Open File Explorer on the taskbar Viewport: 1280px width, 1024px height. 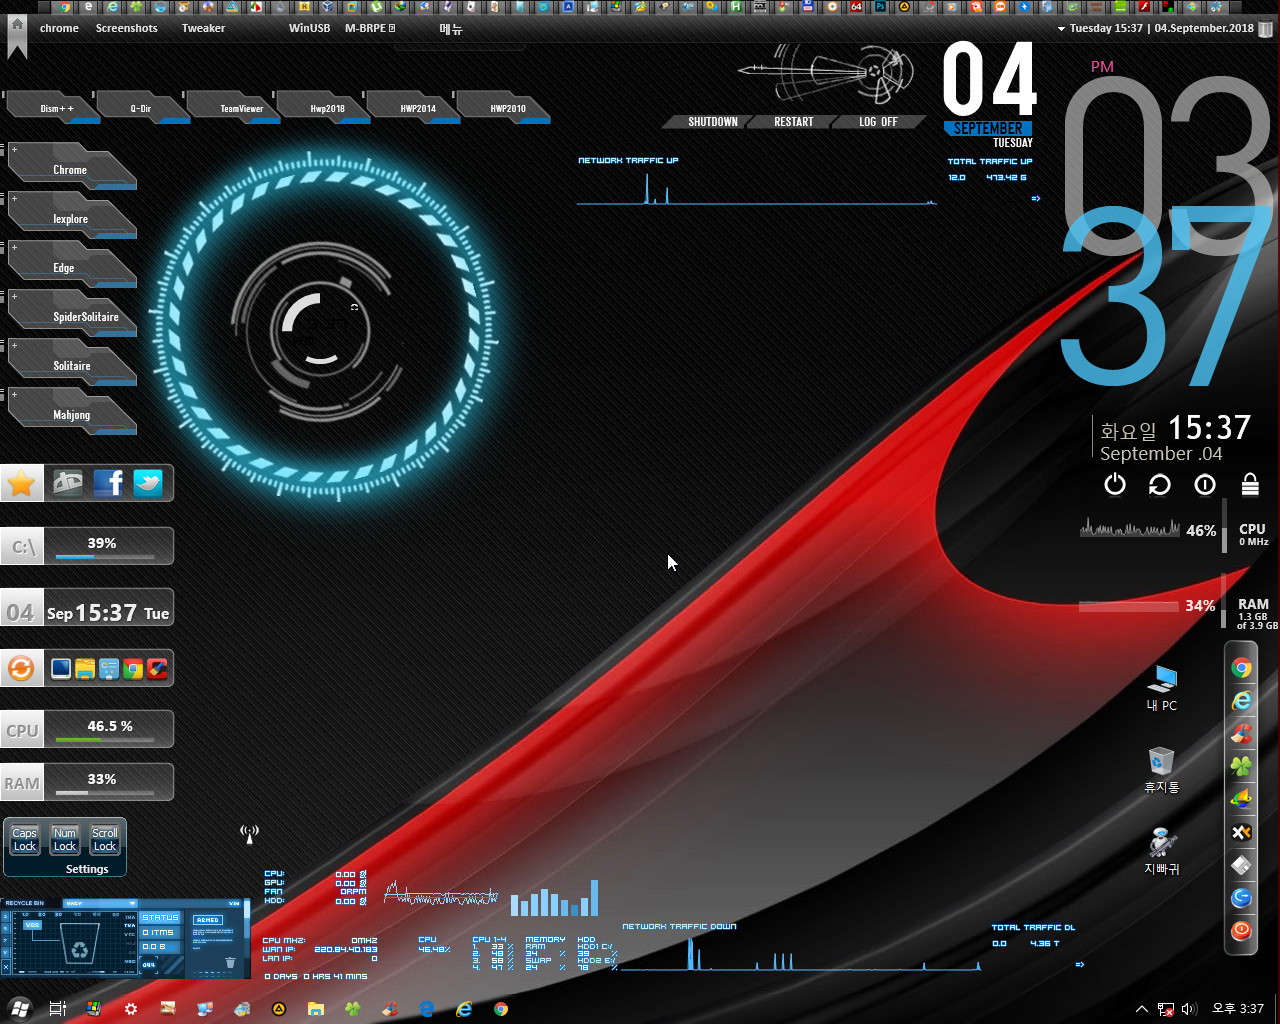pyautogui.click(x=316, y=1009)
